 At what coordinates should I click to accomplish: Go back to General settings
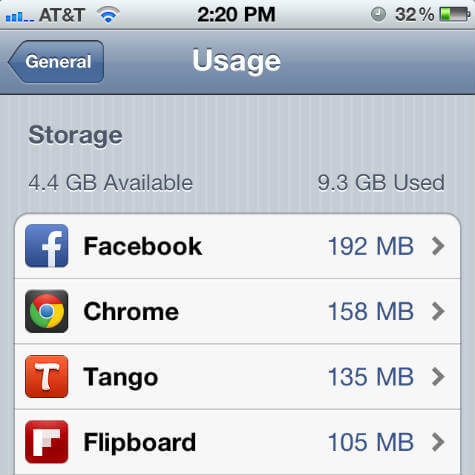[56, 62]
